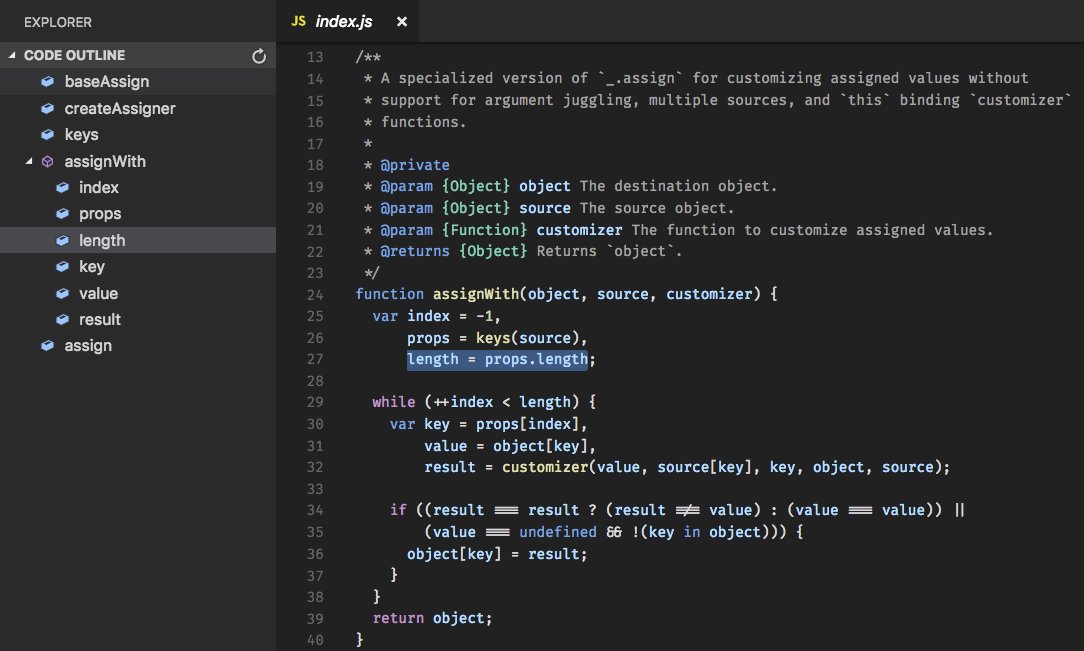The image size is (1084, 651).
Task: Click 'keys(source)' call on line 26
Action: click(527, 338)
